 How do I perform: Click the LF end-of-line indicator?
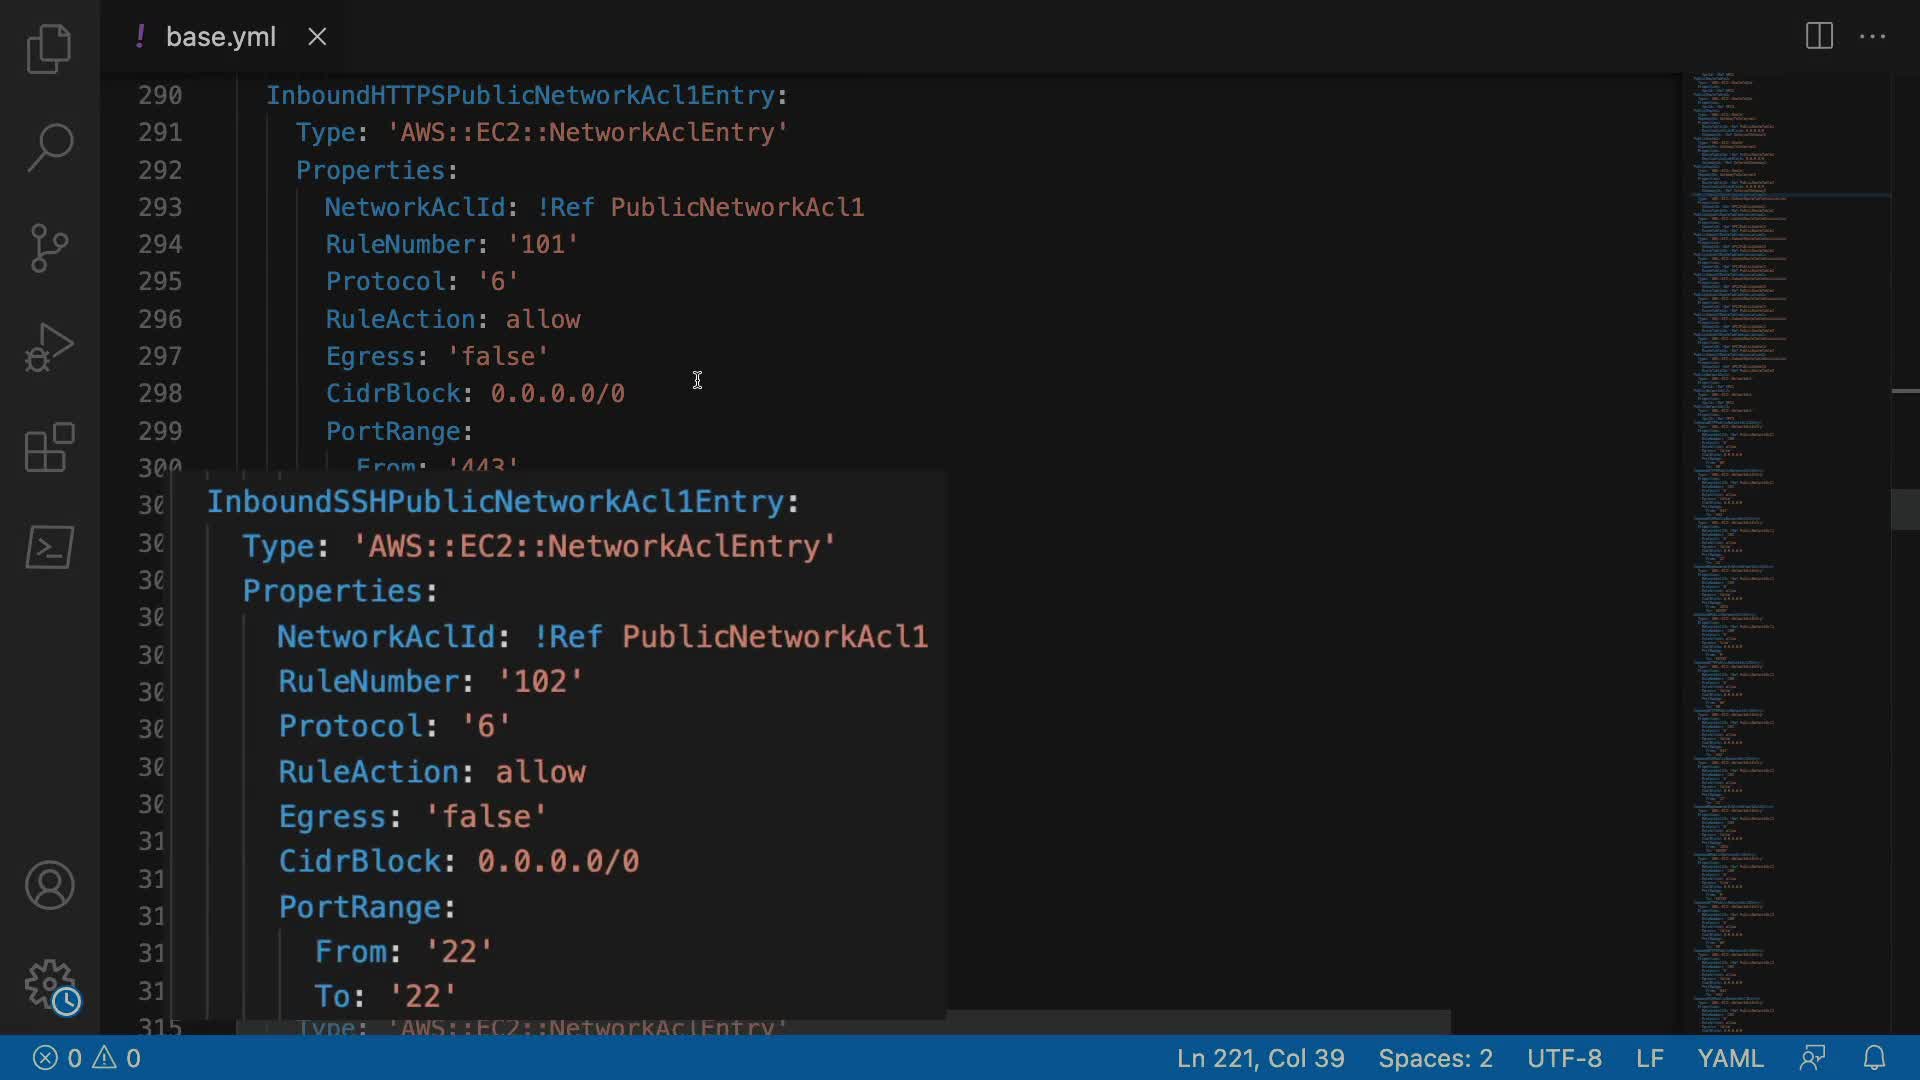click(x=1649, y=1058)
